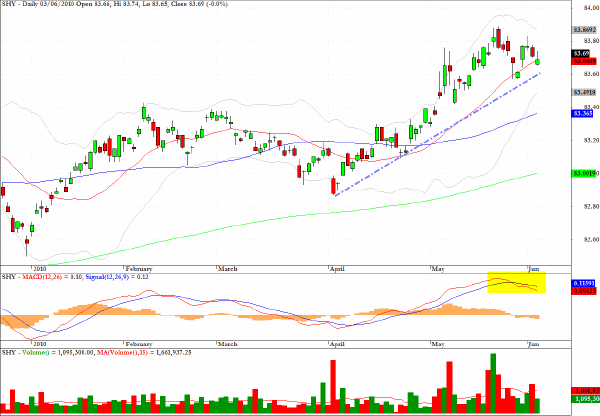Click March on the price chart axis
600x416 pixels.
click(x=228, y=269)
